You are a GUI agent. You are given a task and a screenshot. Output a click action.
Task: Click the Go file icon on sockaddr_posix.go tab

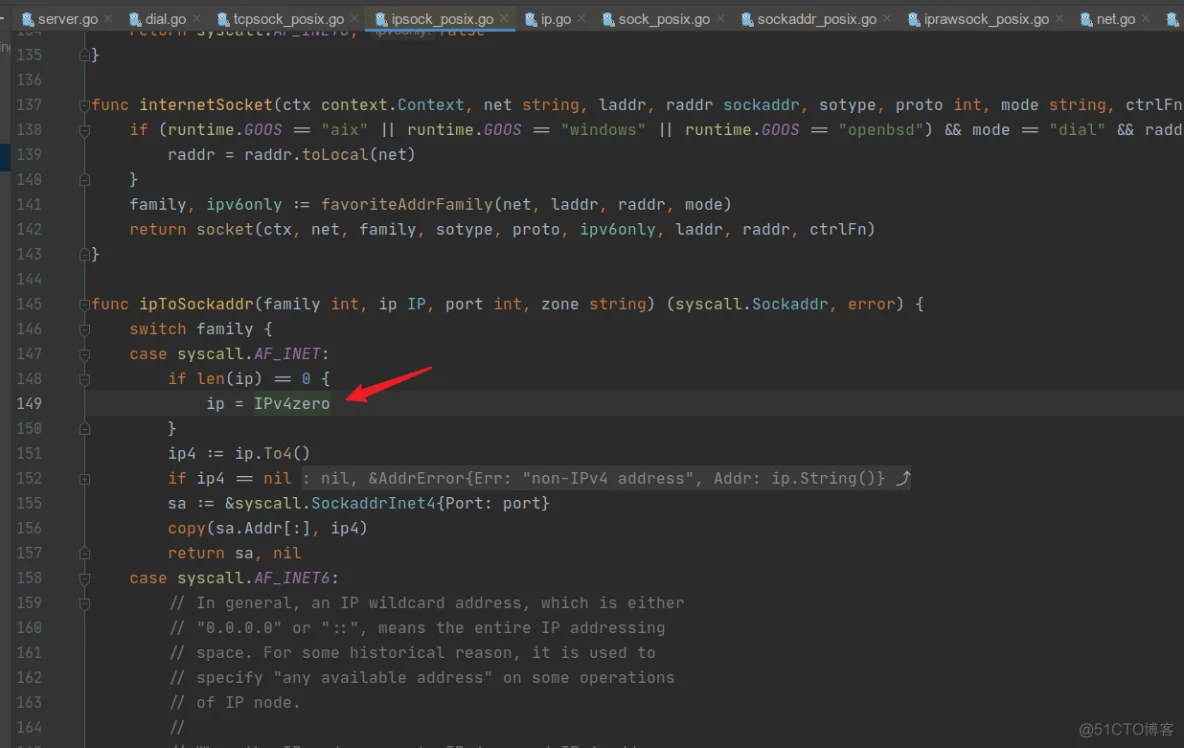click(x=748, y=20)
